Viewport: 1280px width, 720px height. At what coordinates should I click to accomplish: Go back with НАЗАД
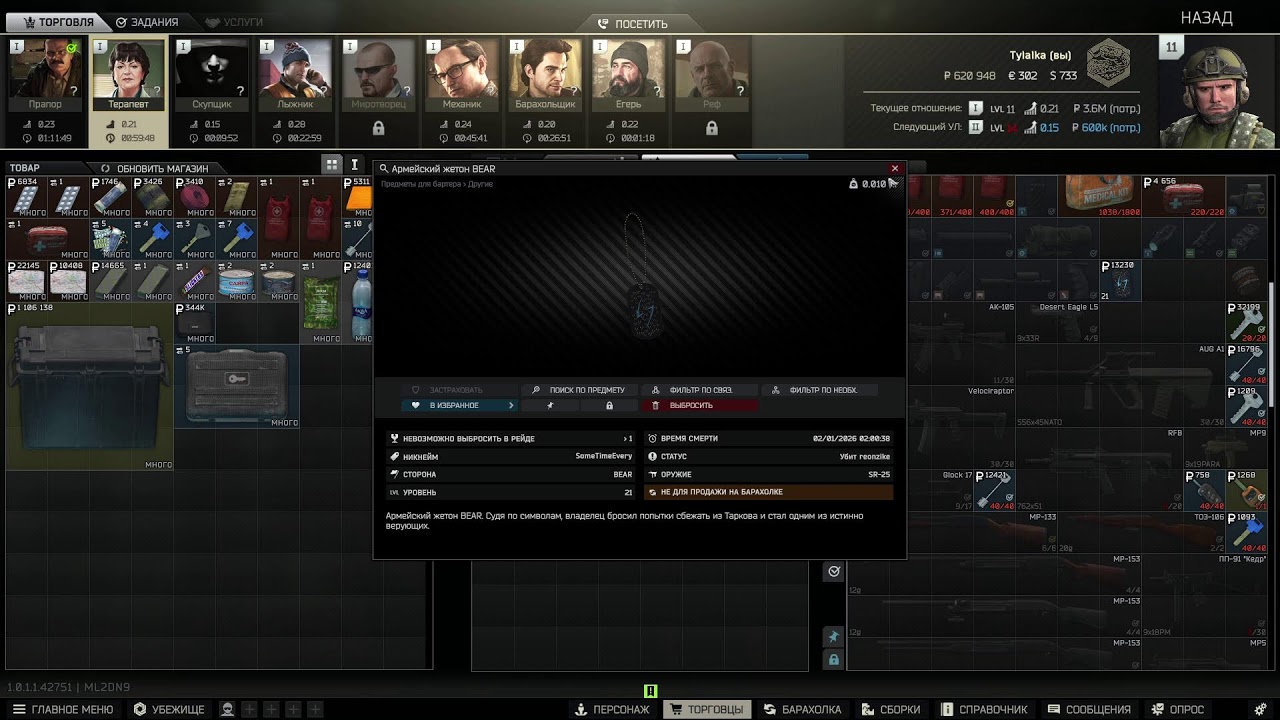coord(1206,18)
